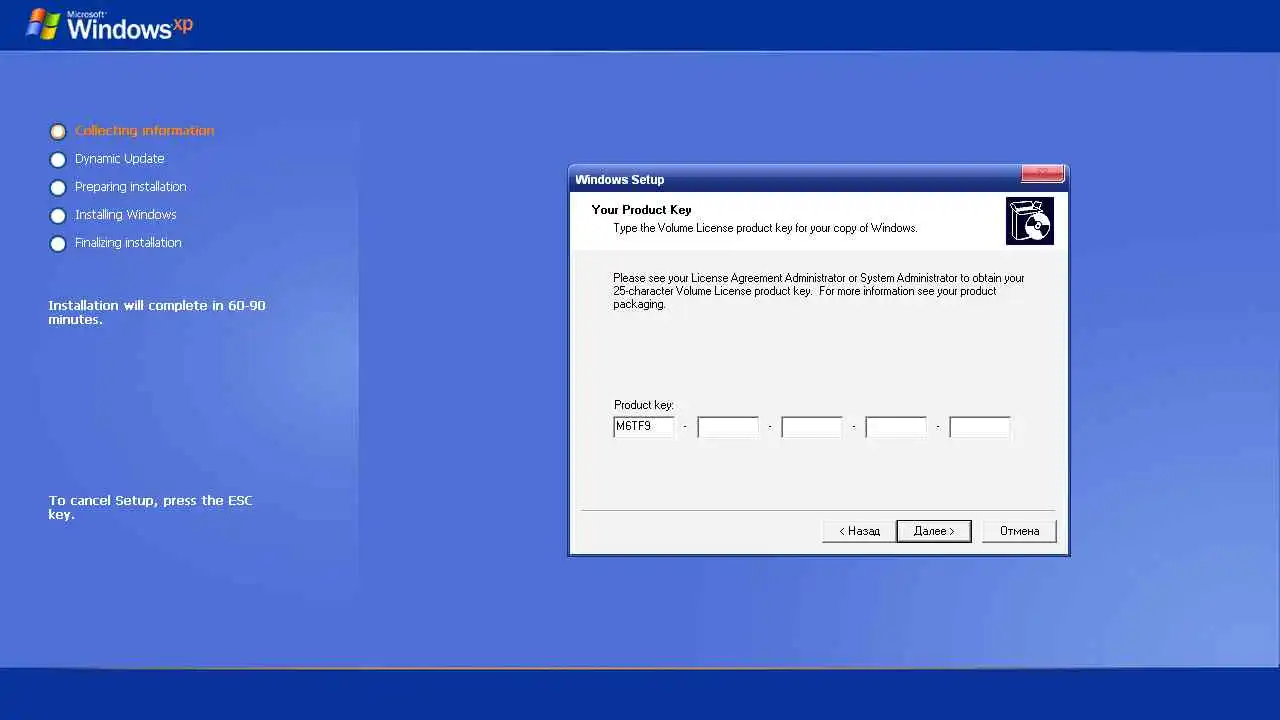Click the 'Your Product Key' heading
The width and height of the screenshot is (1280, 720).
coord(641,210)
